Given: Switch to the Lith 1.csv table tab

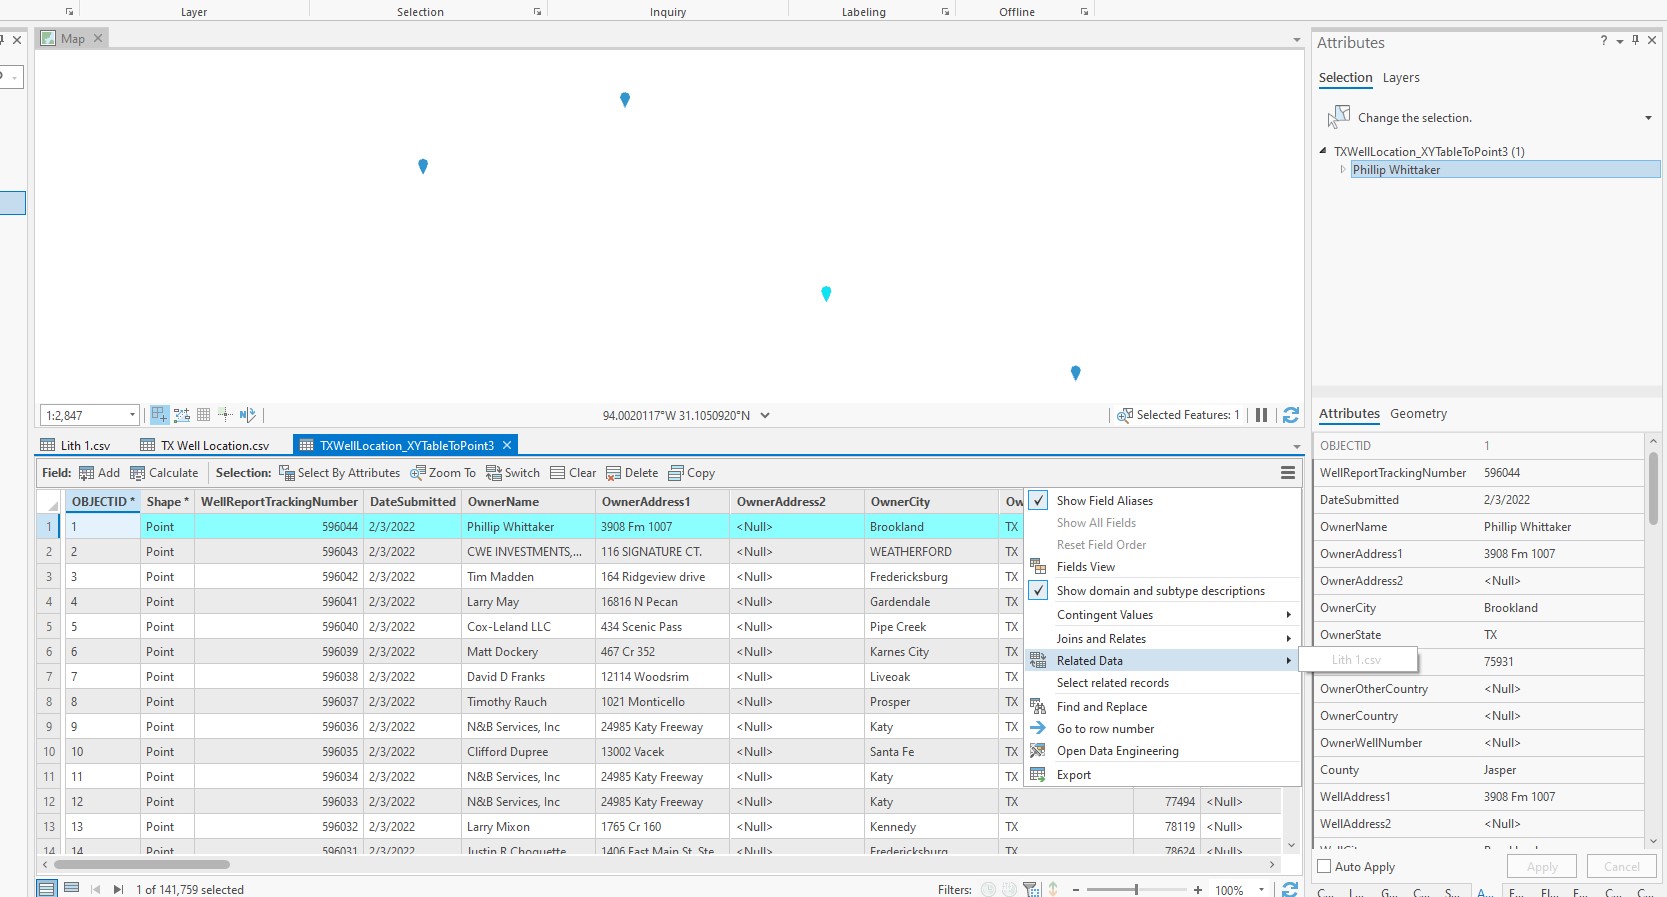Looking at the screenshot, I should pyautogui.click(x=76, y=446).
